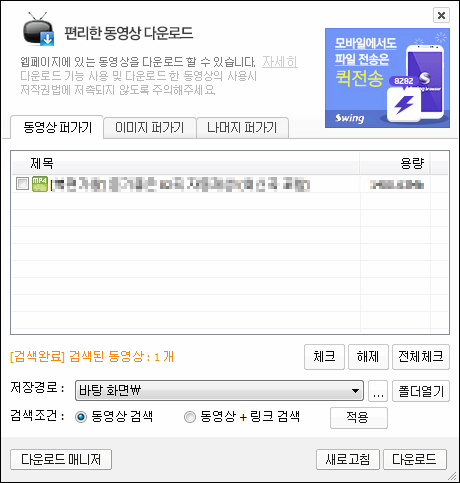
Task: Open the Swing mobile transfer ad banner
Action: click(x=387, y=78)
